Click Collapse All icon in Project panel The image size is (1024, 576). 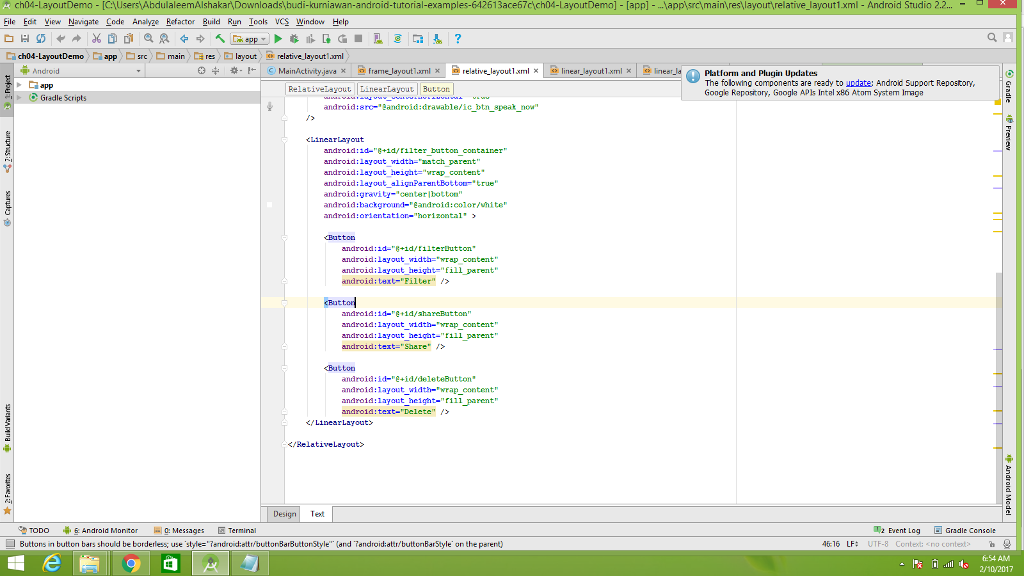216,71
